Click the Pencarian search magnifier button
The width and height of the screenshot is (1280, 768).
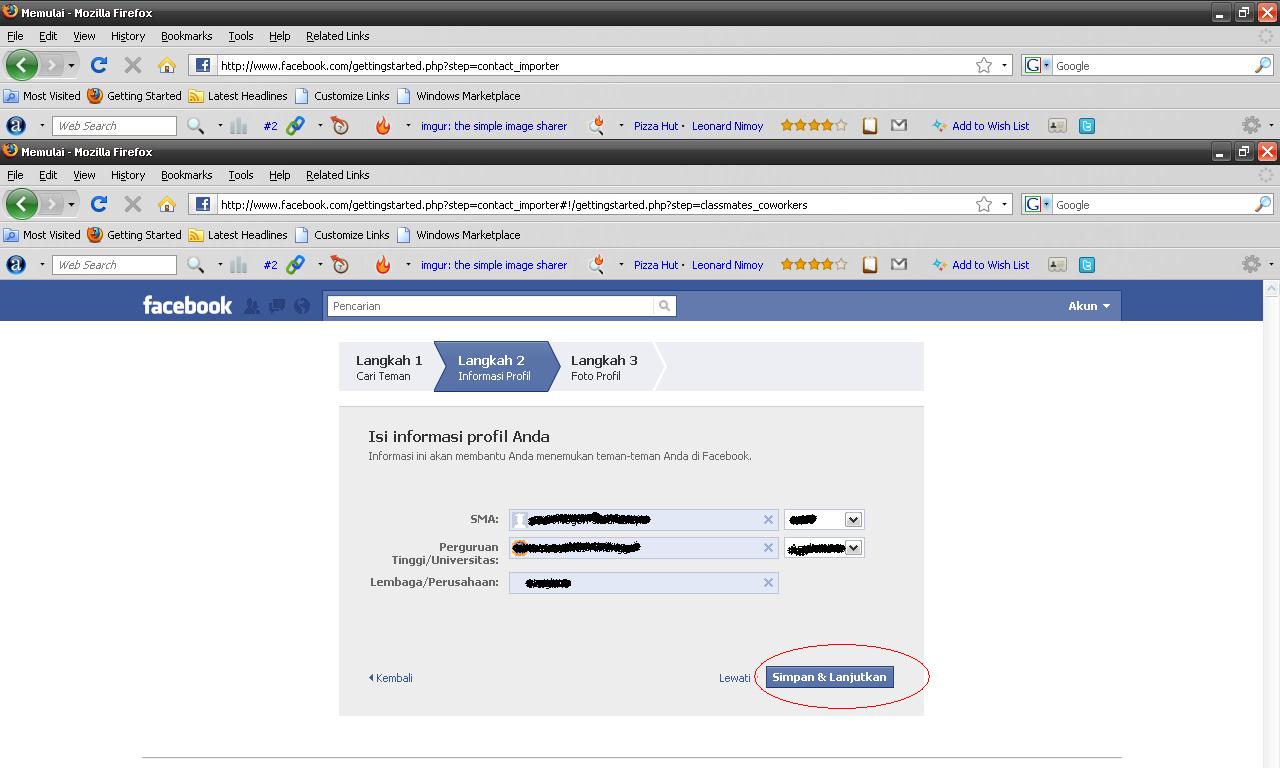tap(664, 306)
